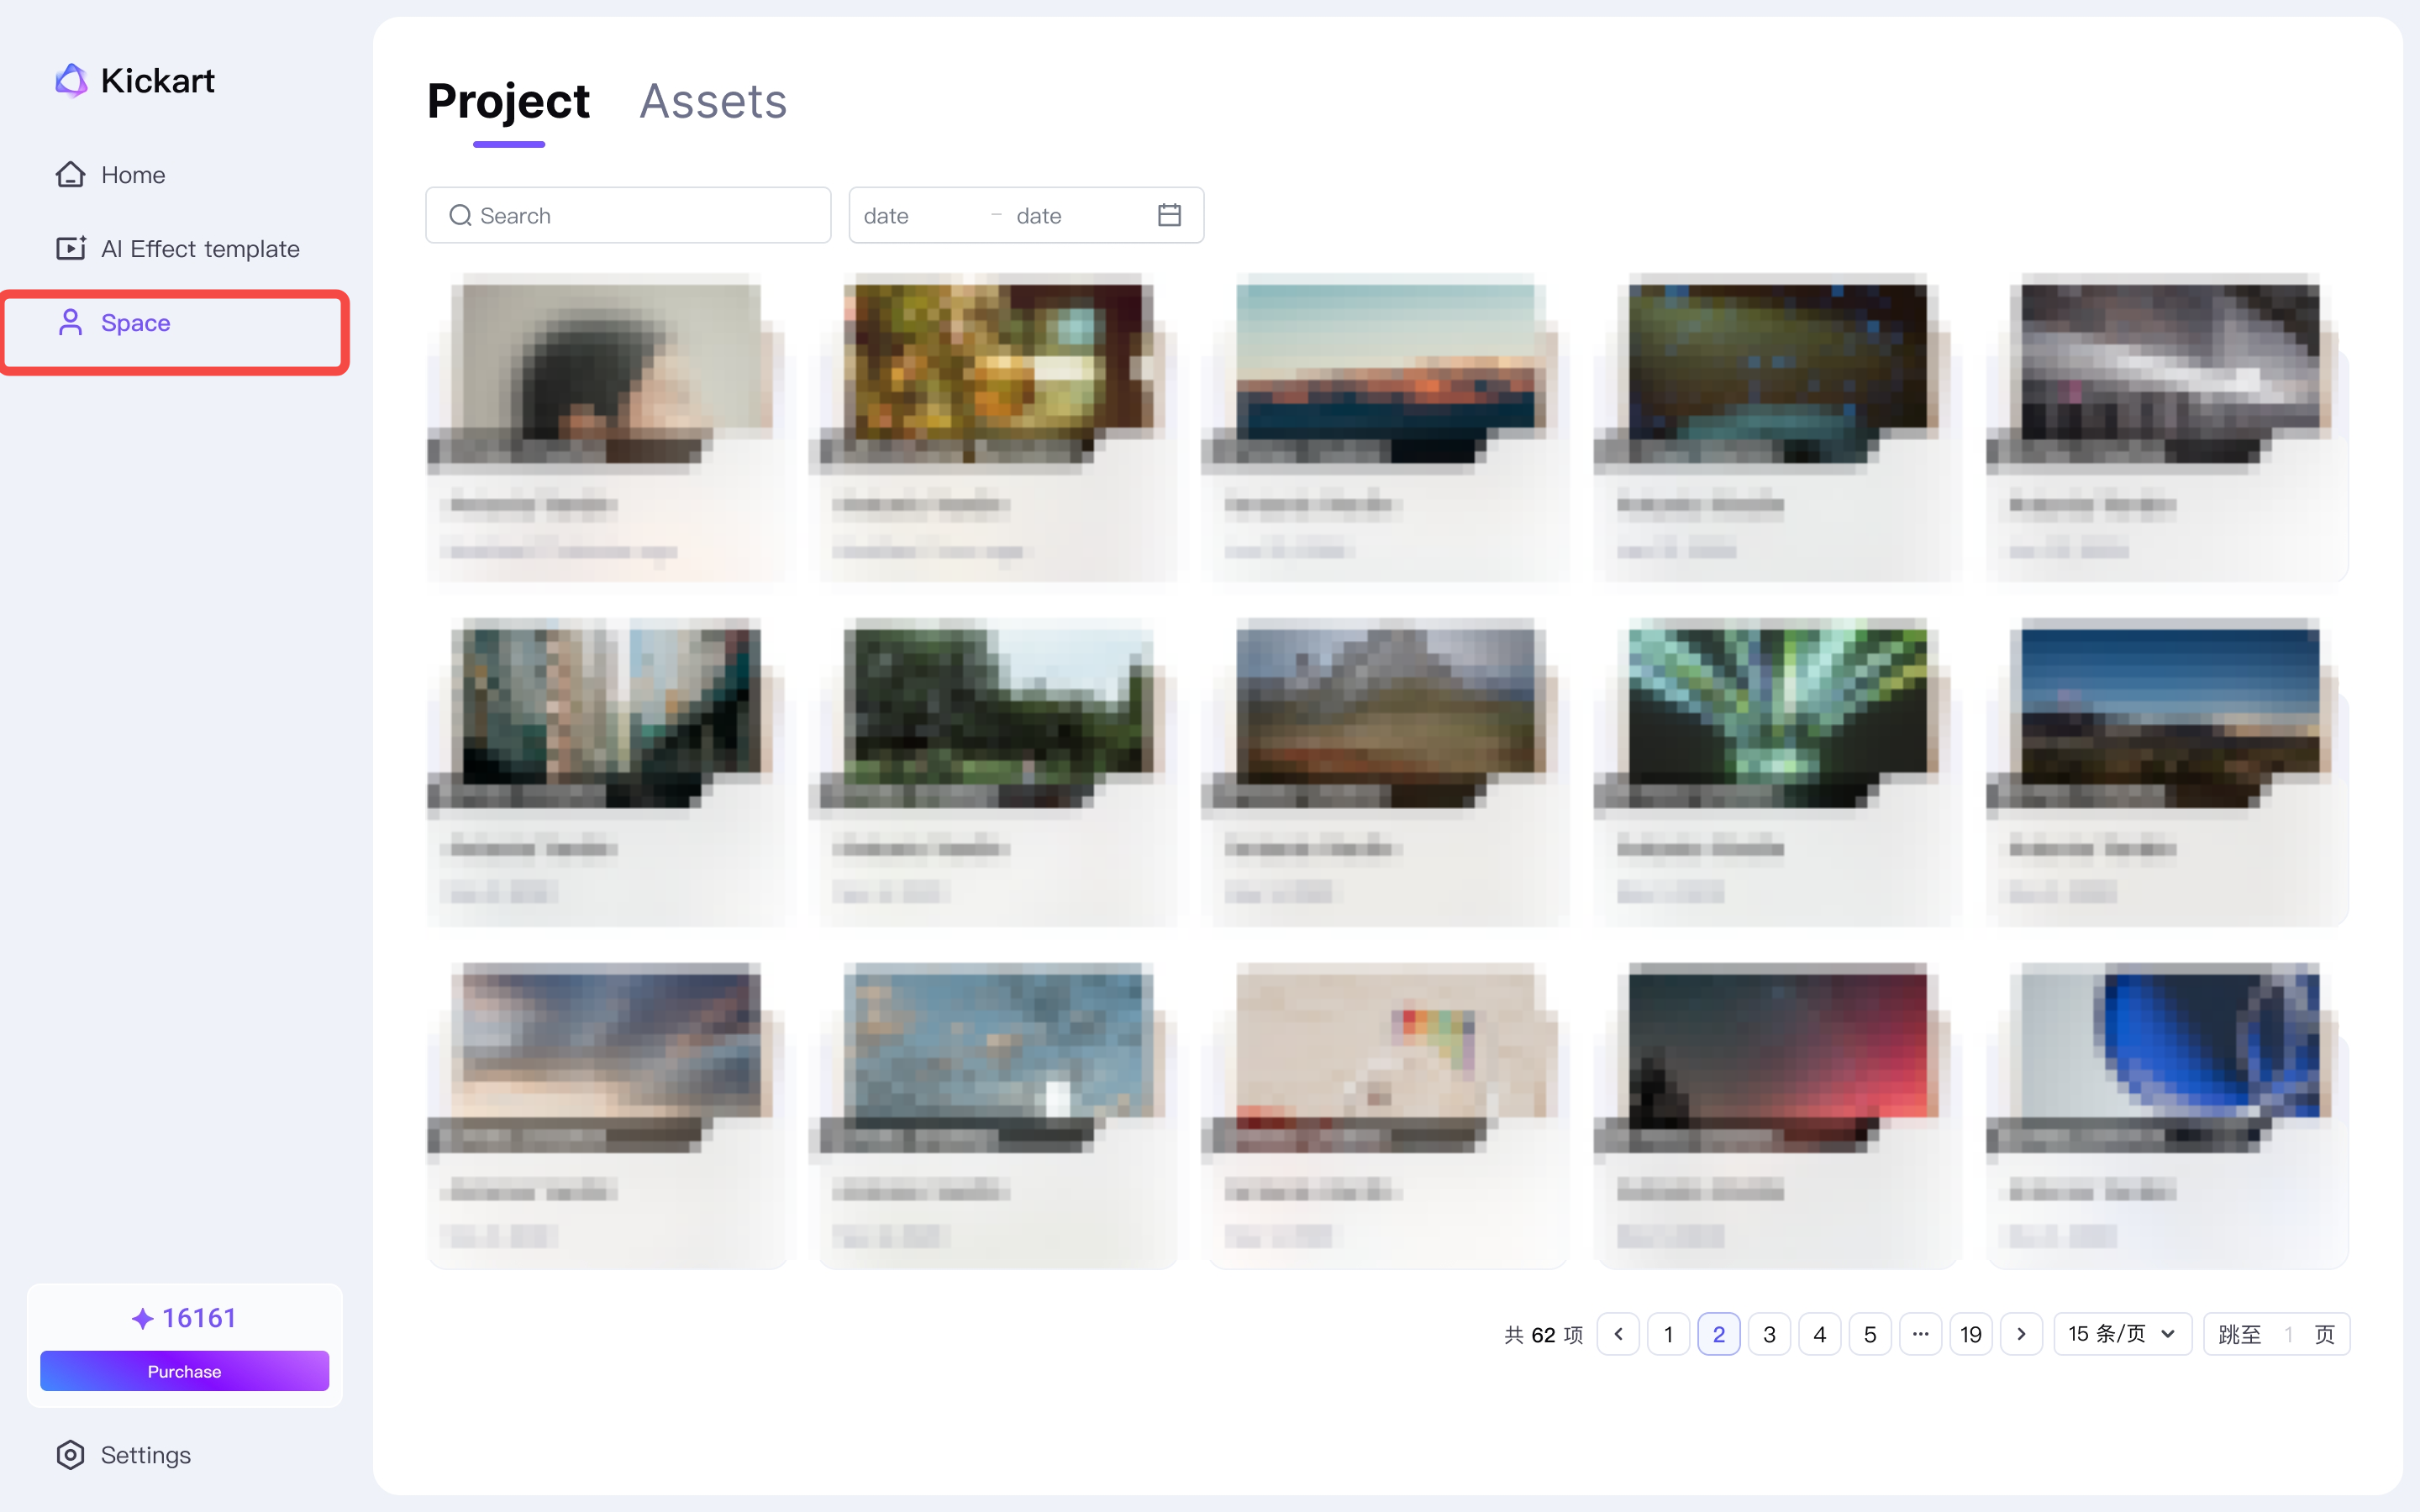This screenshot has height=1512, width=2420.
Task: Open the rocky mountain peak thumbnail
Action: [x=1385, y=712]
